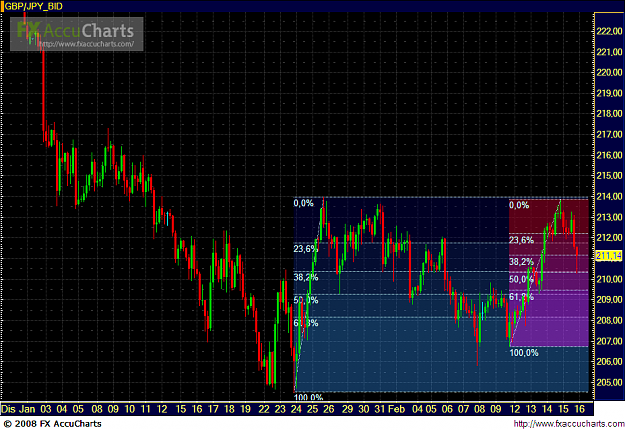Pick date 06 on the time axis
This screenshot has height=430, width=625.
point(447,409)
